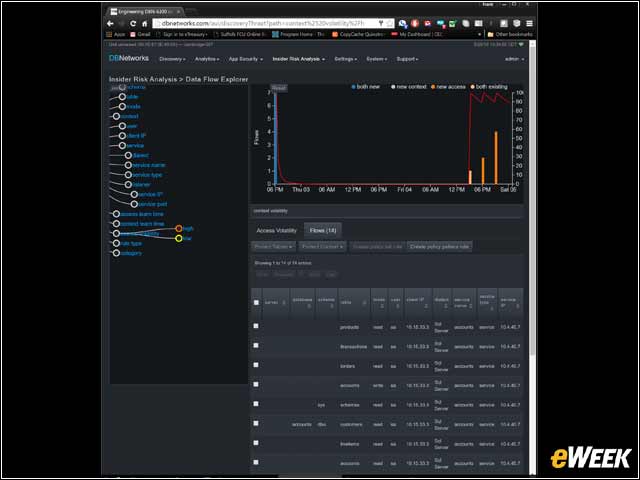
Task: Open the App Security dropdown menu
Action: coord(246,59)
